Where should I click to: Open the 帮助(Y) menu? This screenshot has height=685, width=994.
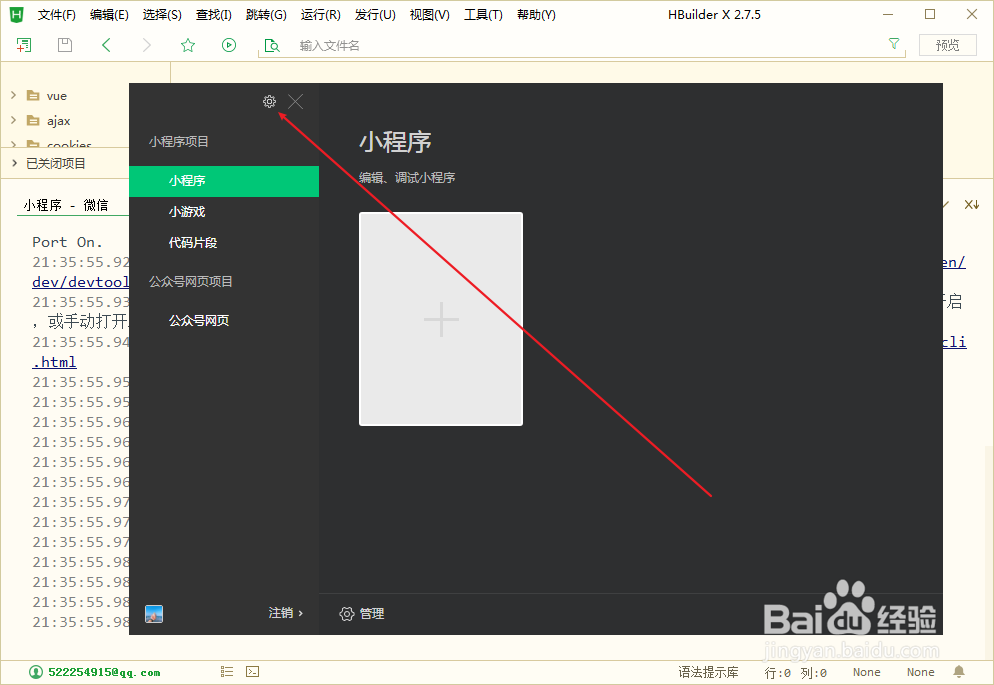pos(536,15)
